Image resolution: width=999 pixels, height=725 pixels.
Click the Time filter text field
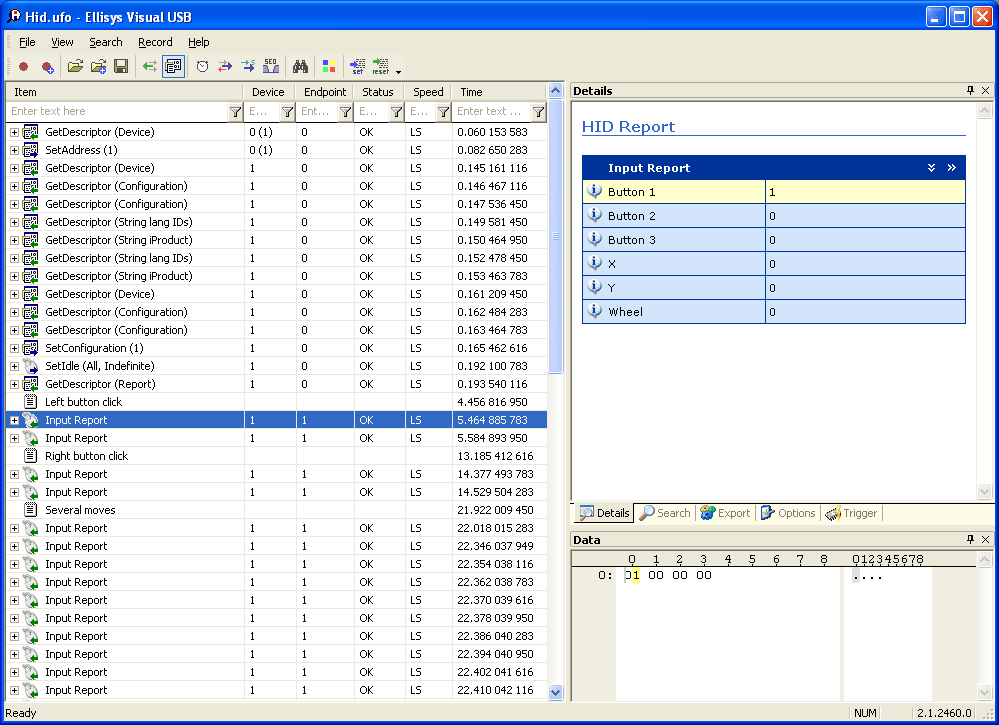490,112
